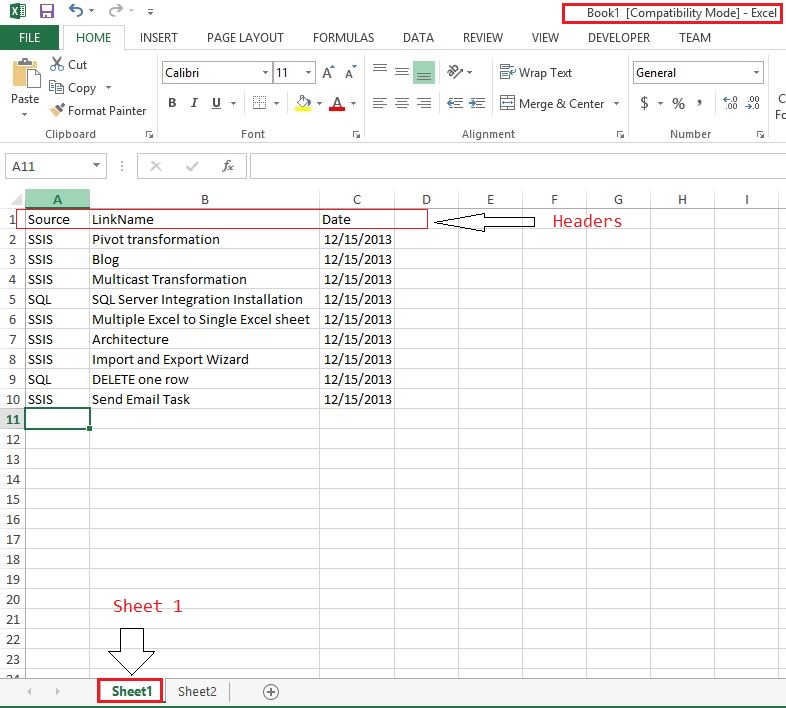Decrease font size with small A icon
Viewport: 786px width, 708px height.
click(350, 73)
